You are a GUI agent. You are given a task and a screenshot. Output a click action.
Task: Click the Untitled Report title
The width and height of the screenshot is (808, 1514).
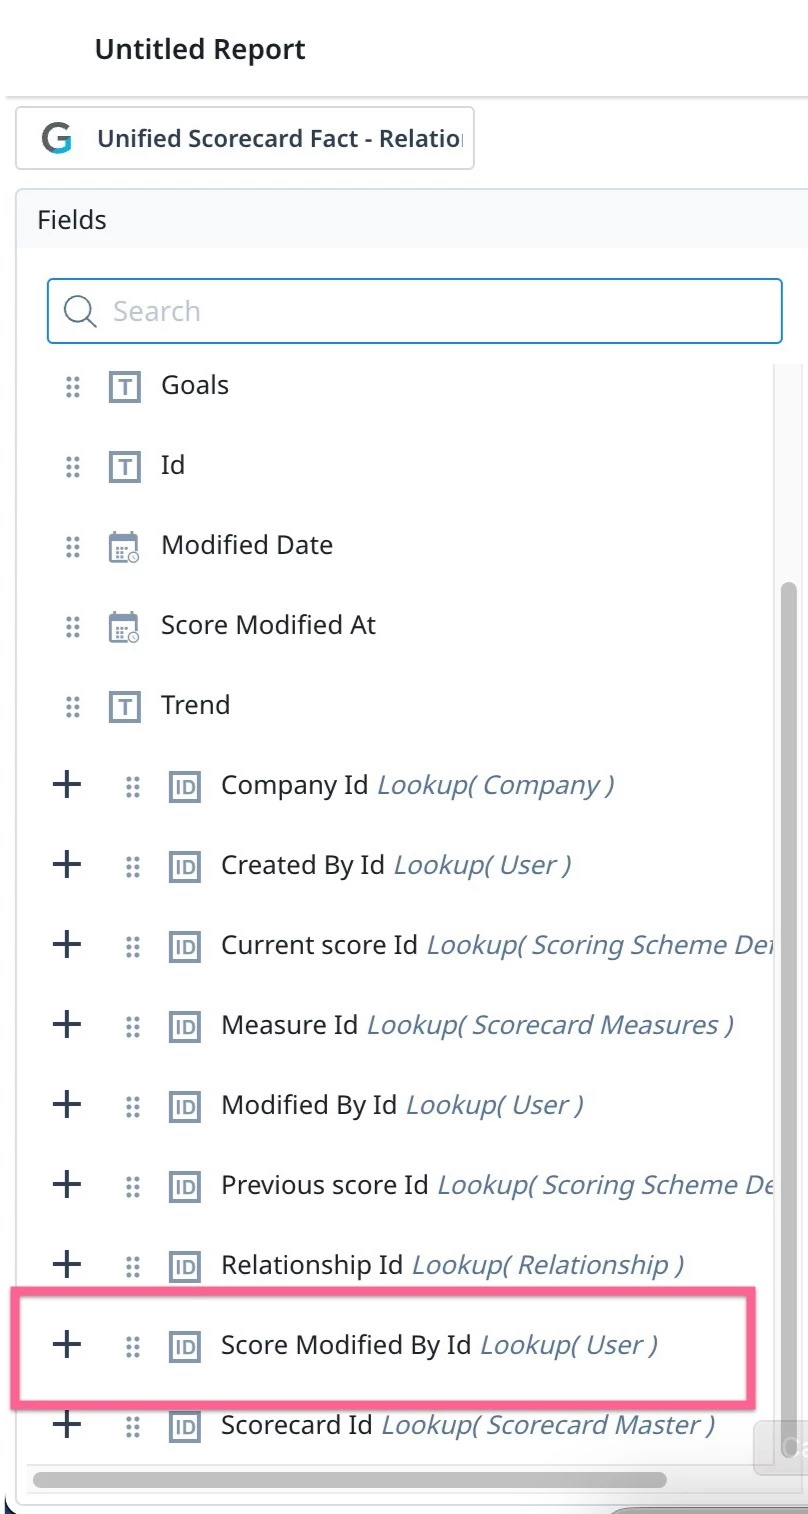[200, 49]
